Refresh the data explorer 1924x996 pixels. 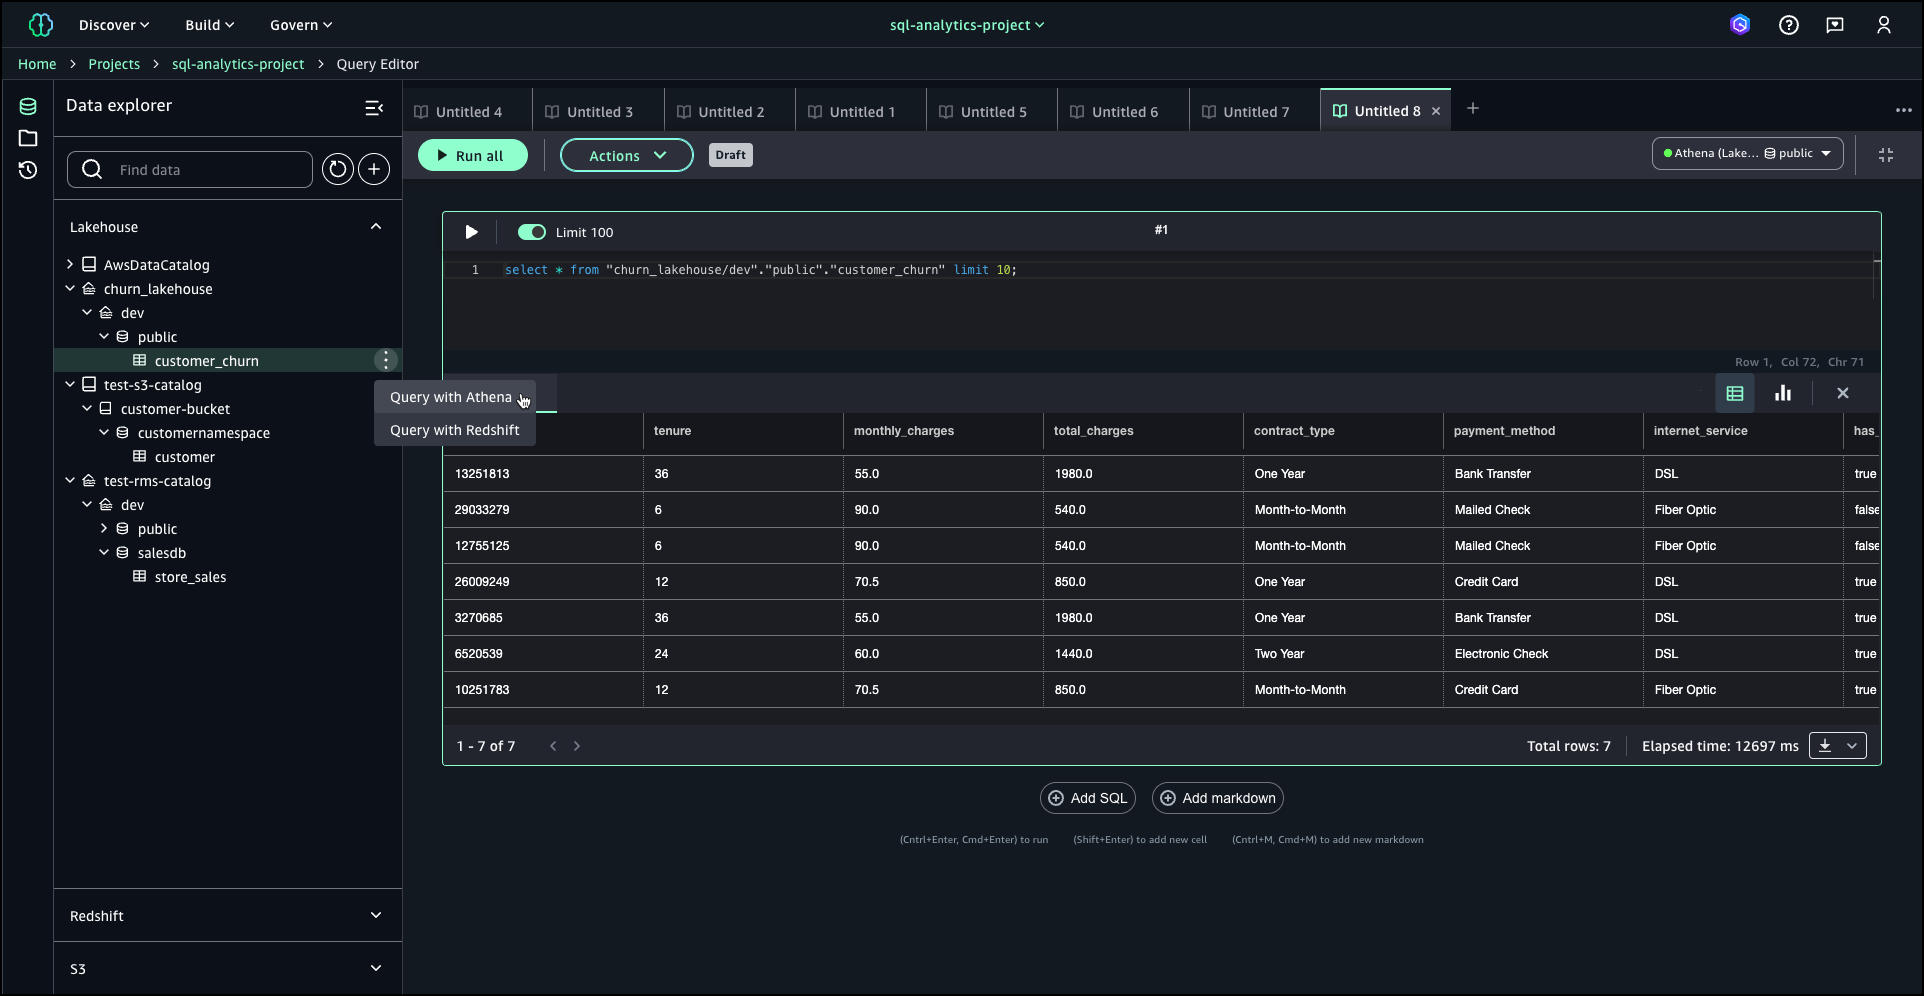338,170
